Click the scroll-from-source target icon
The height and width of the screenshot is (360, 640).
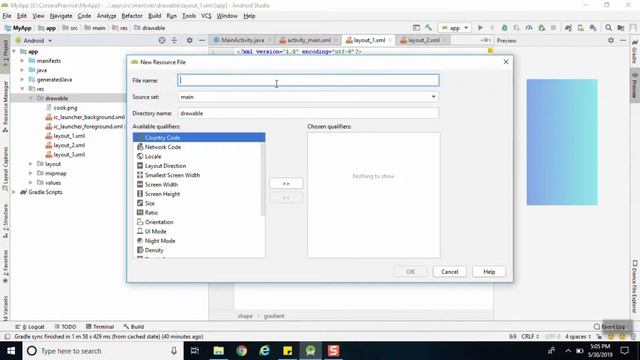(x=162, y=40)
